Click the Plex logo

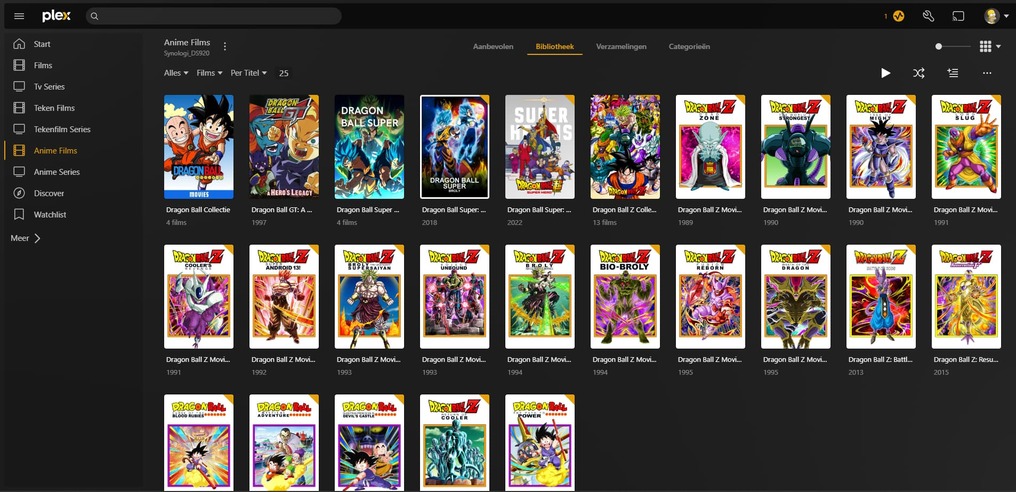pyautogui.click(x=56, y=16)
